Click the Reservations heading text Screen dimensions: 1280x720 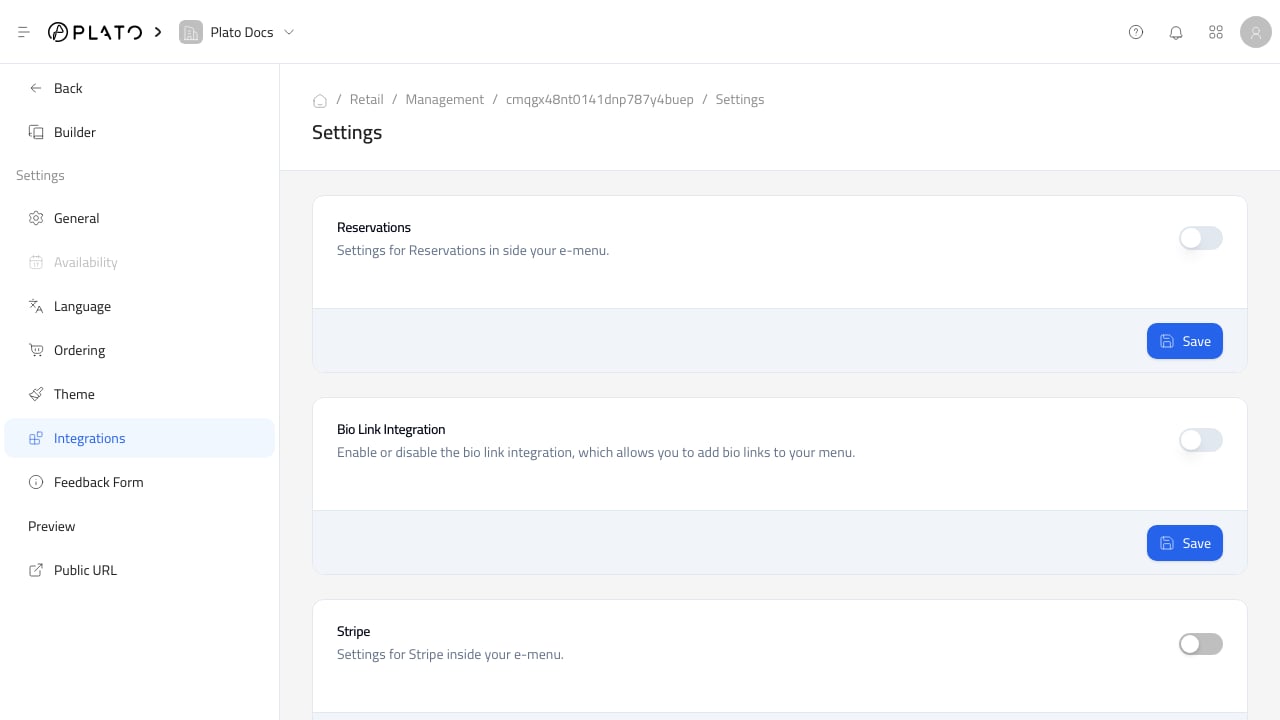click(x=374, y=227)
